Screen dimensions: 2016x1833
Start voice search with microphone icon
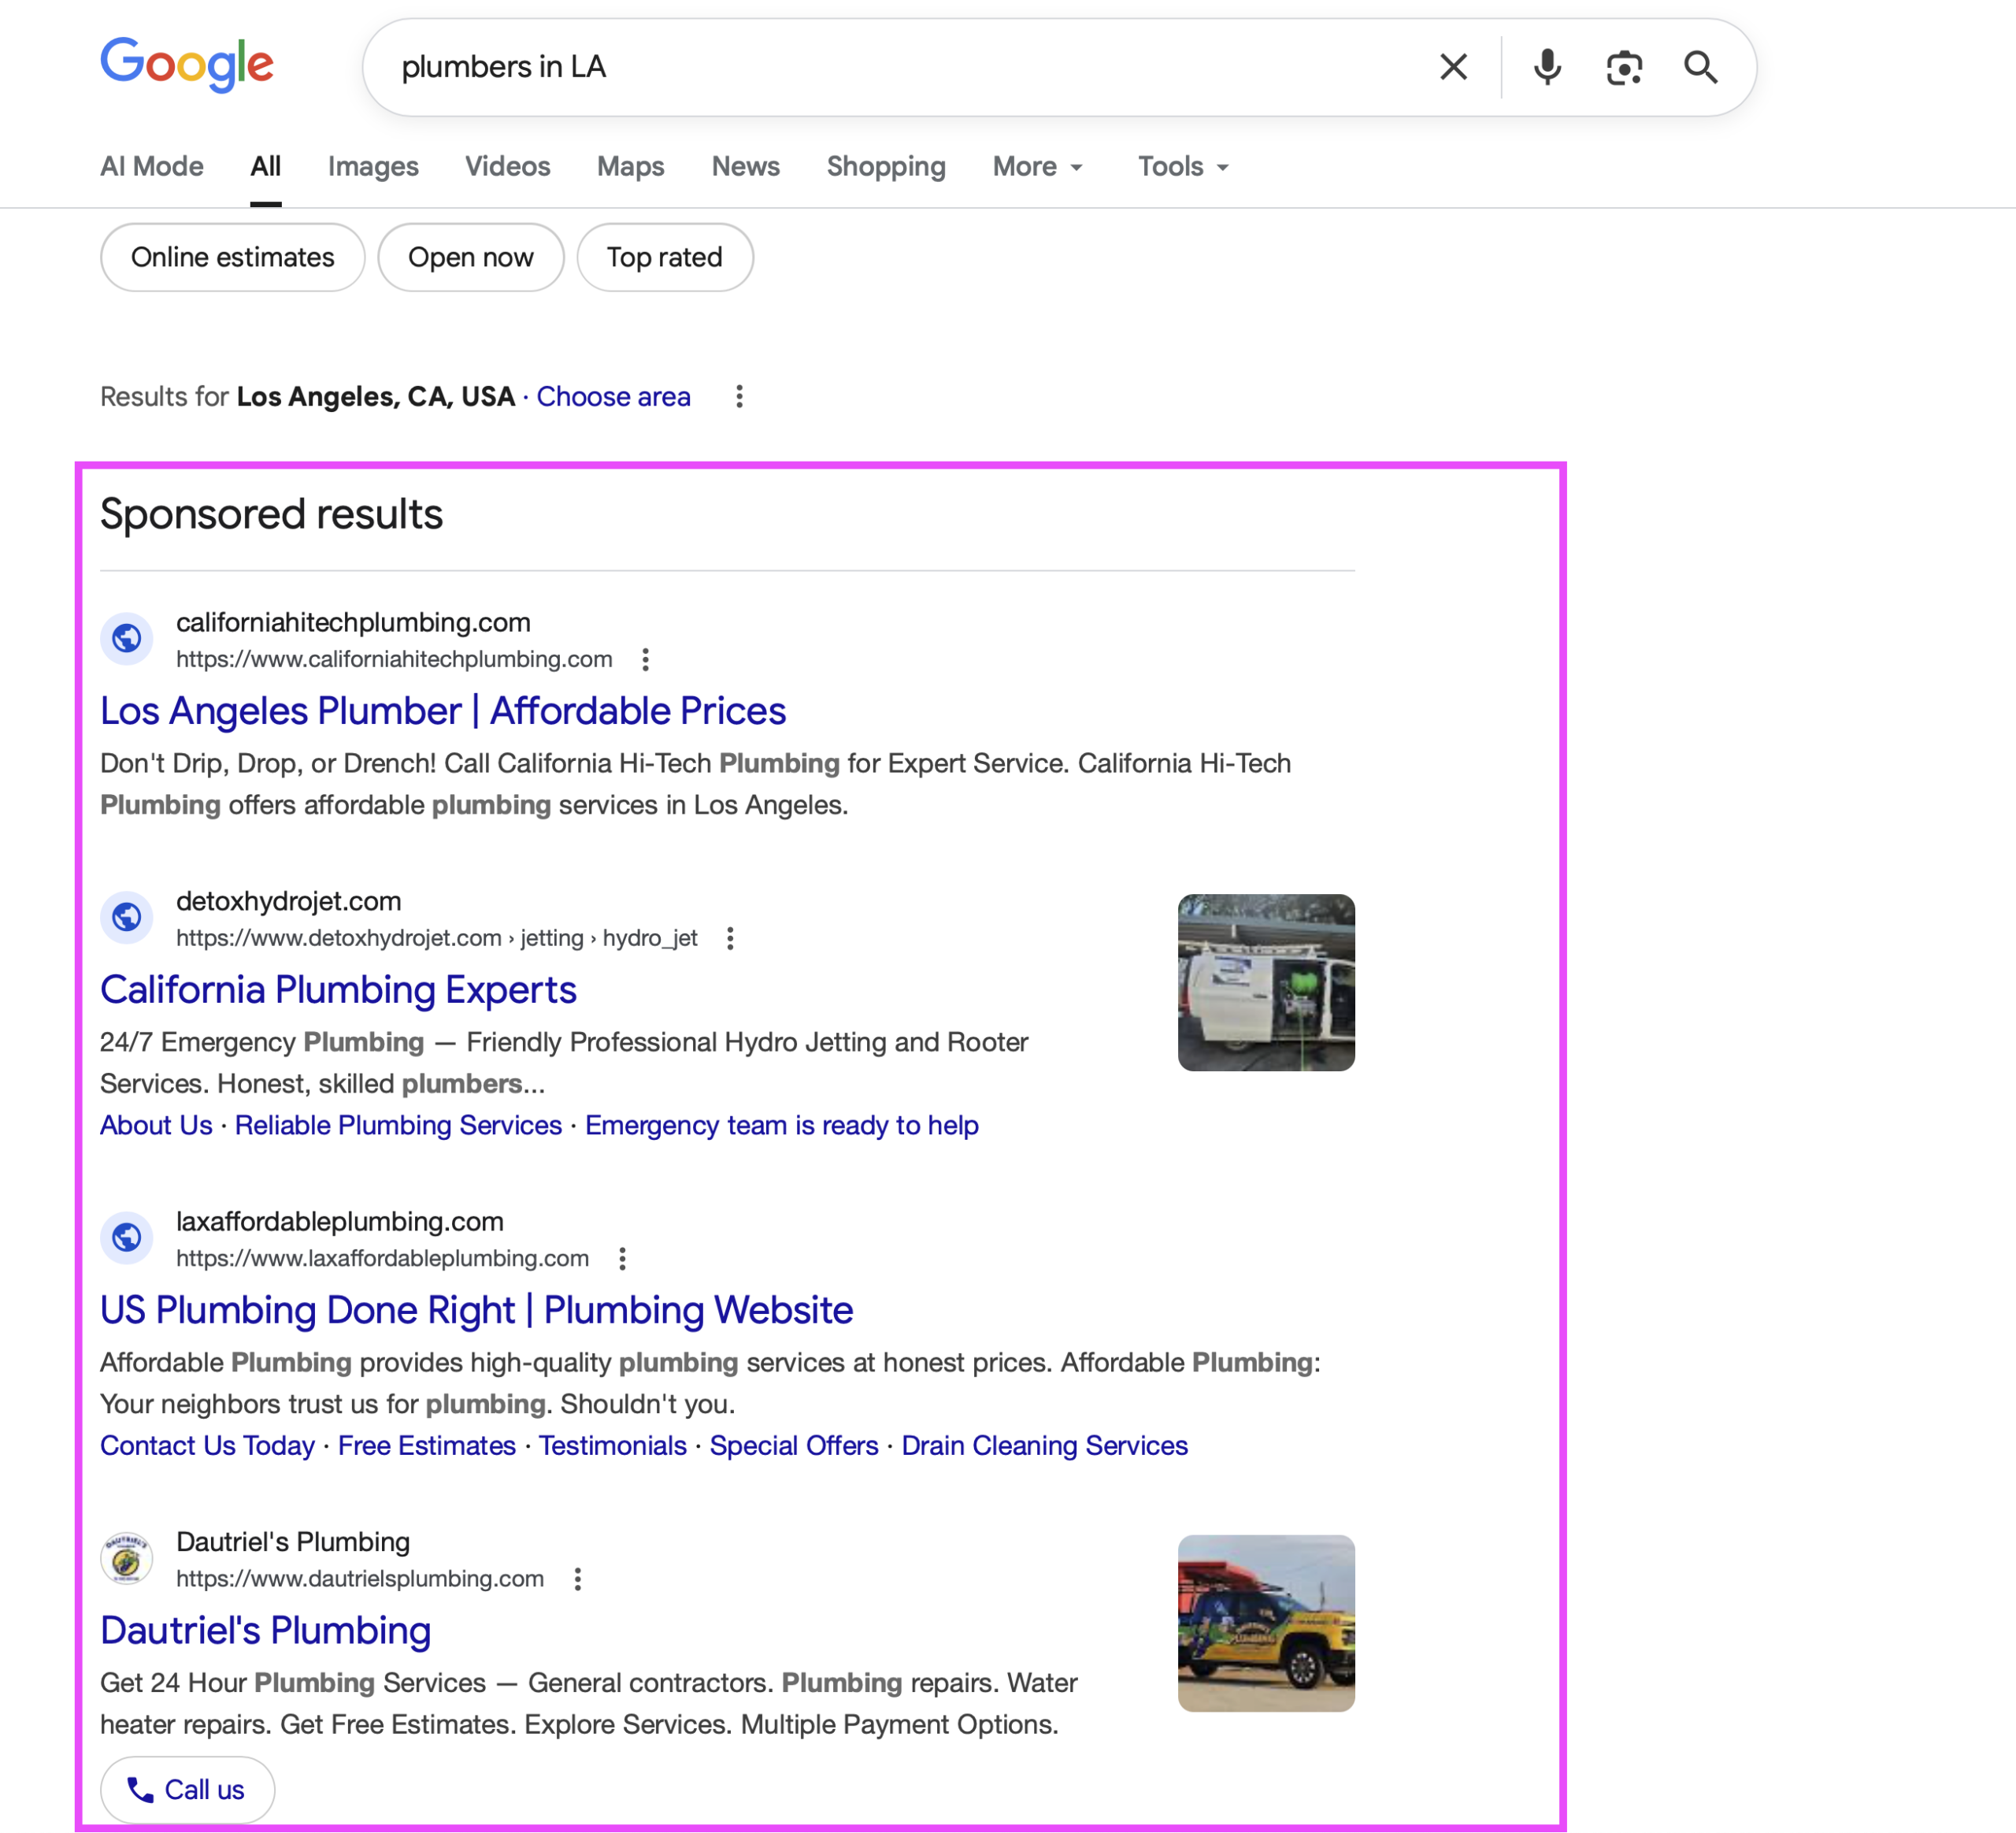tap(1547, 67)
